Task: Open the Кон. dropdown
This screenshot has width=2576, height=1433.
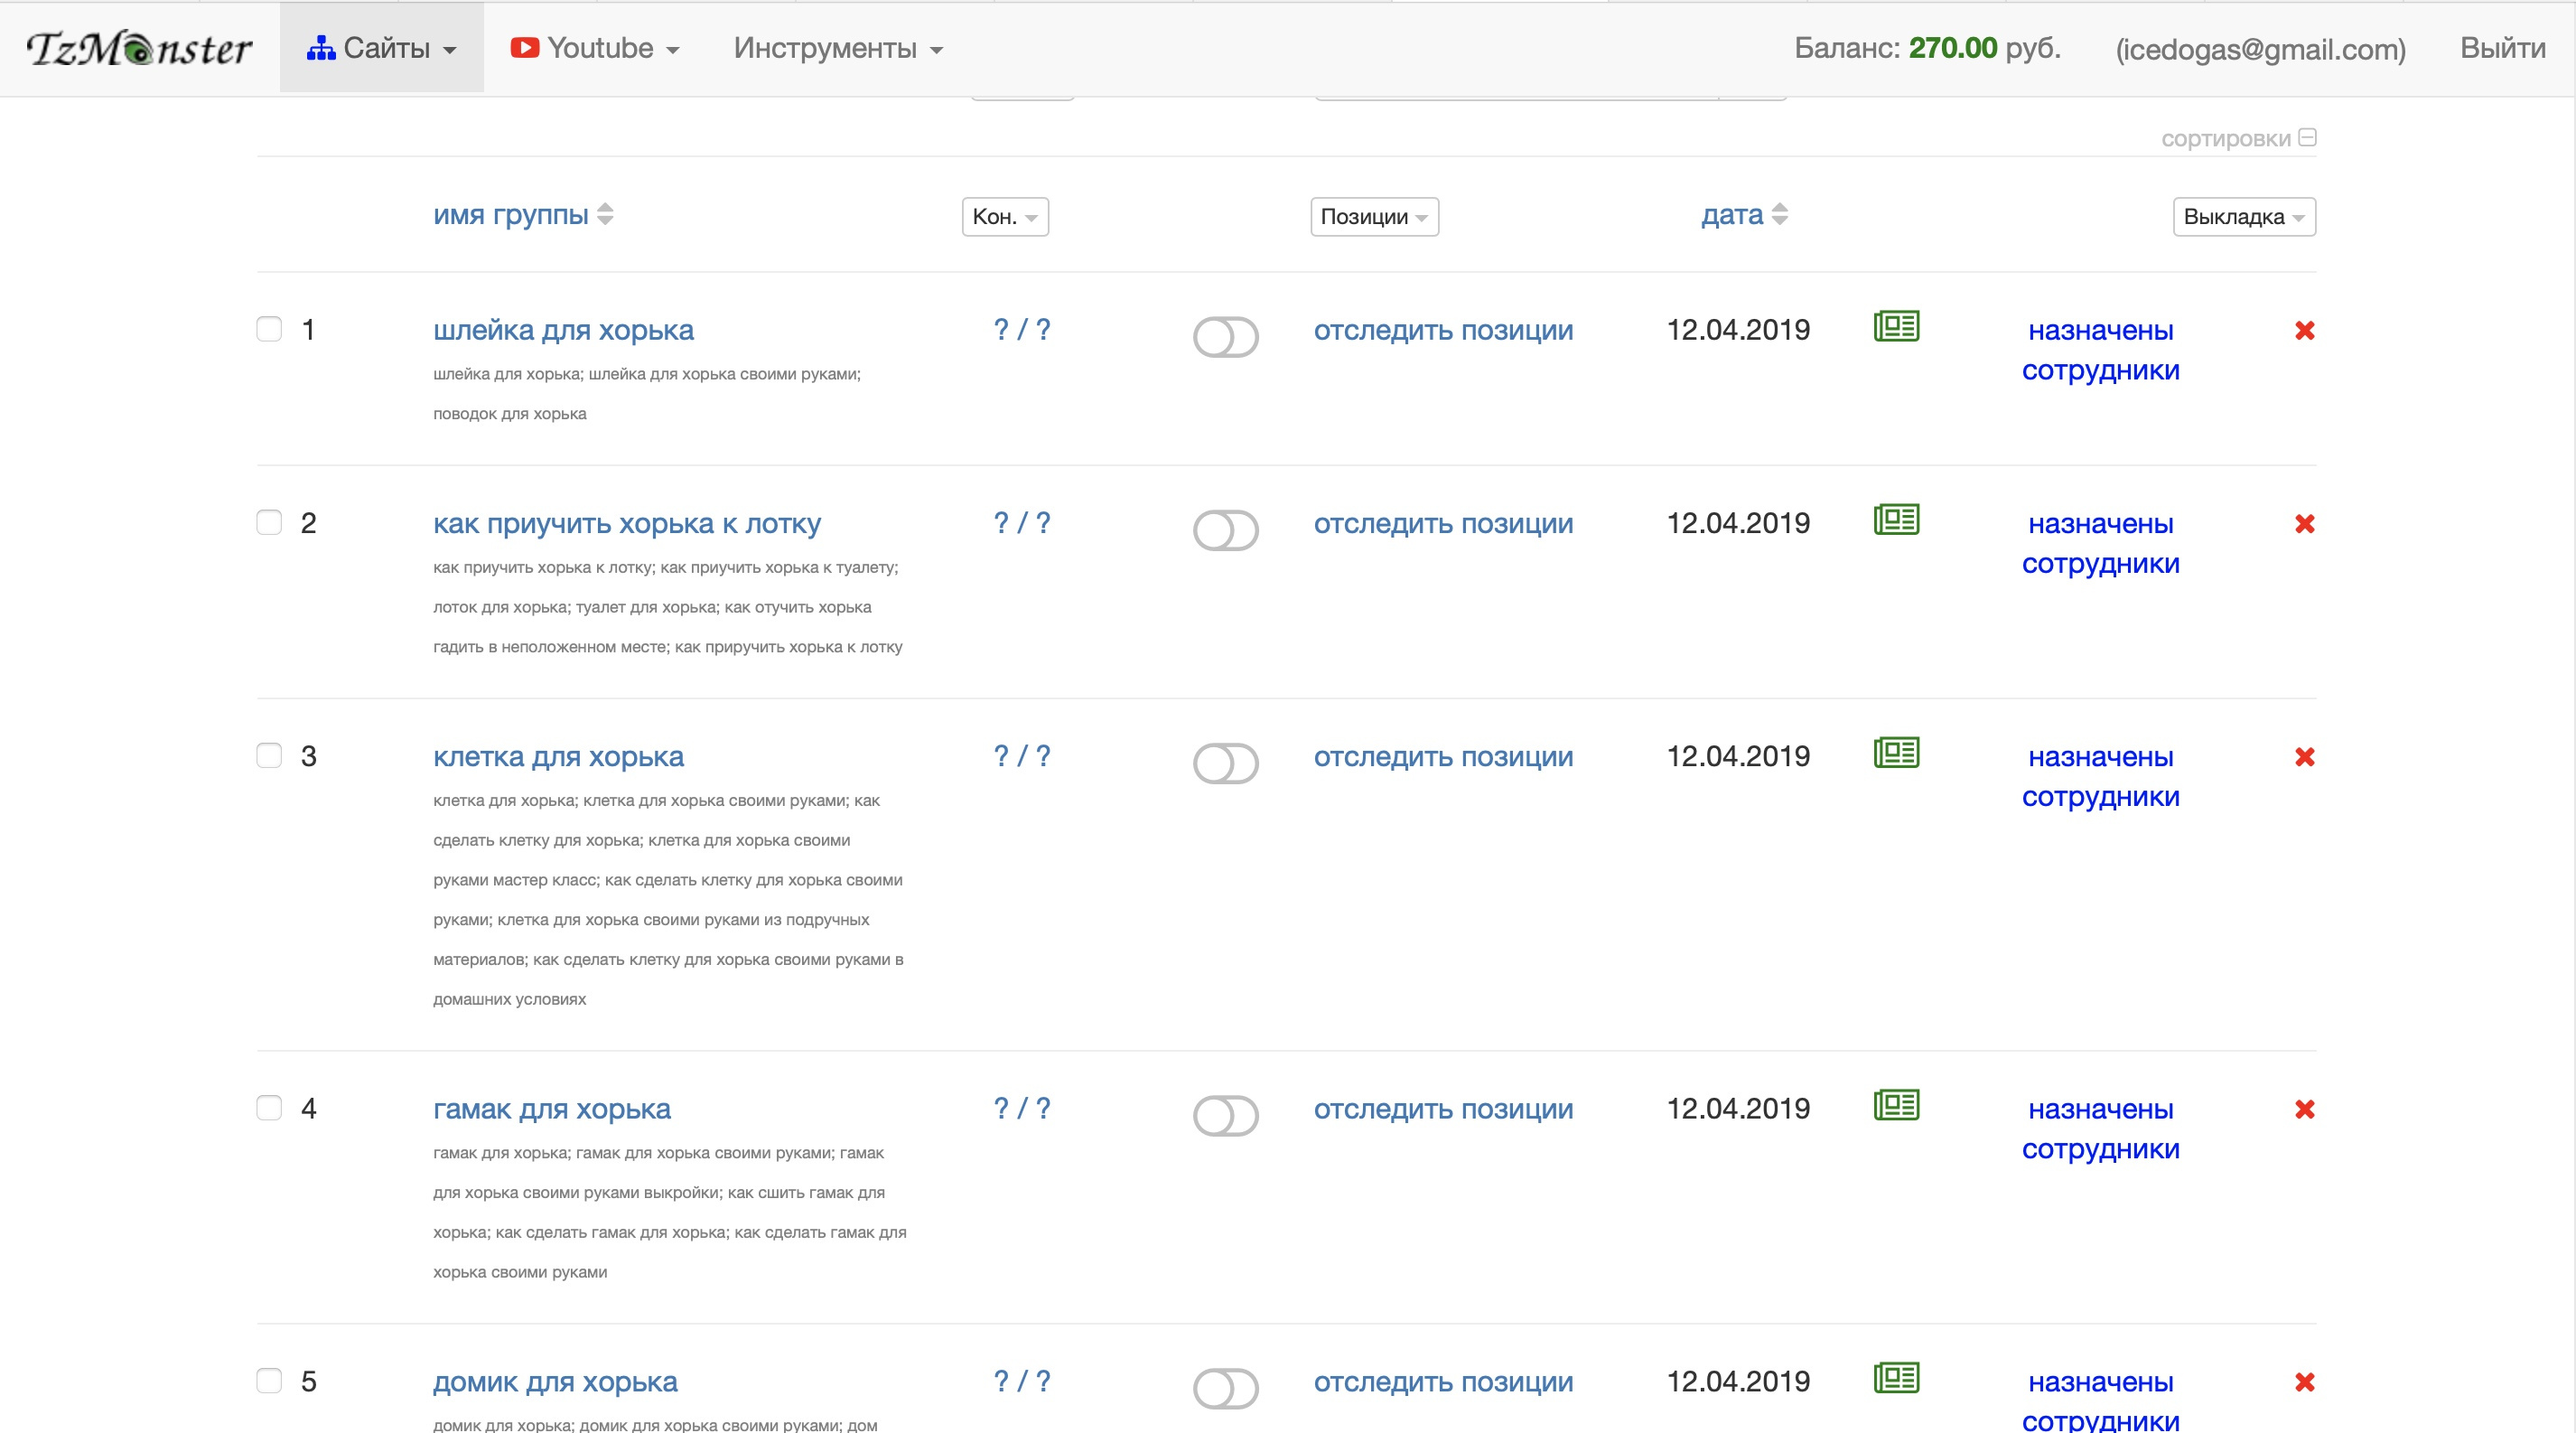Action: coord(1005,217)
